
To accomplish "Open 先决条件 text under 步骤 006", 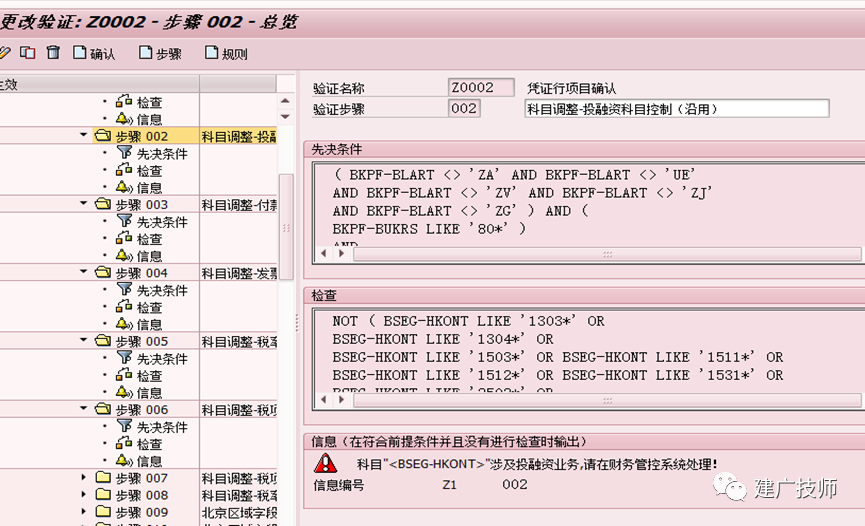I will [x=162, y=427].
